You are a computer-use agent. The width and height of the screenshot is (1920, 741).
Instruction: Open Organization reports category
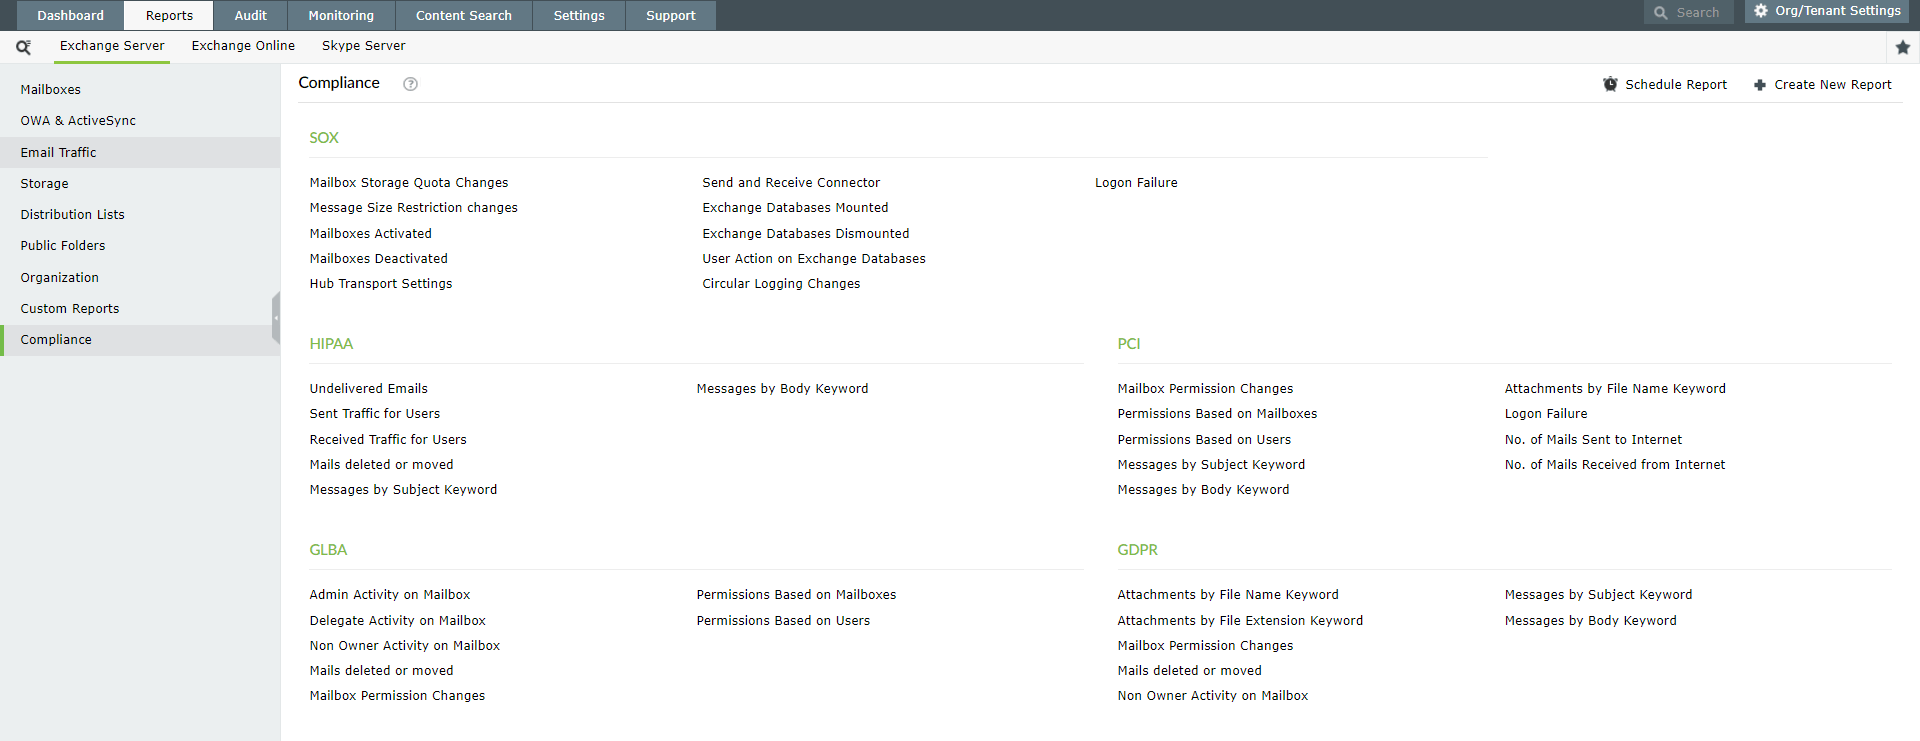(x=140, y=278)
